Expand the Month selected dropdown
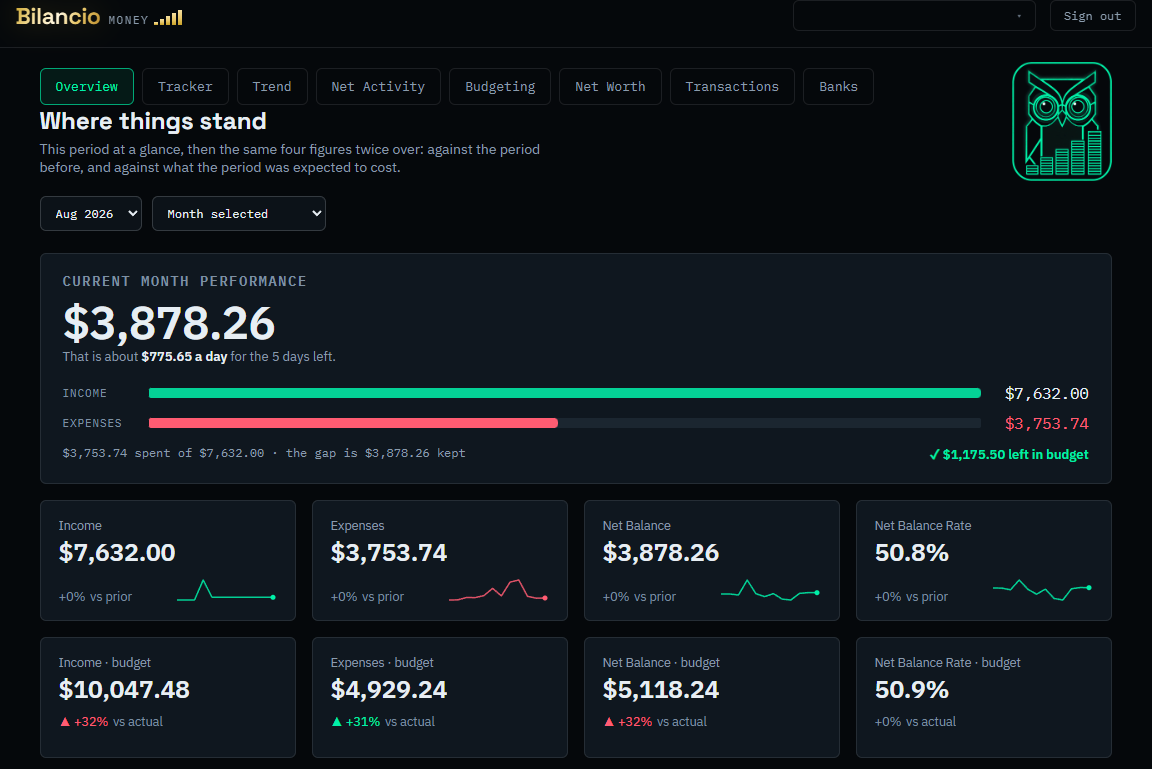The width and height of the screenshot is (1152, 769). [239, 214]
